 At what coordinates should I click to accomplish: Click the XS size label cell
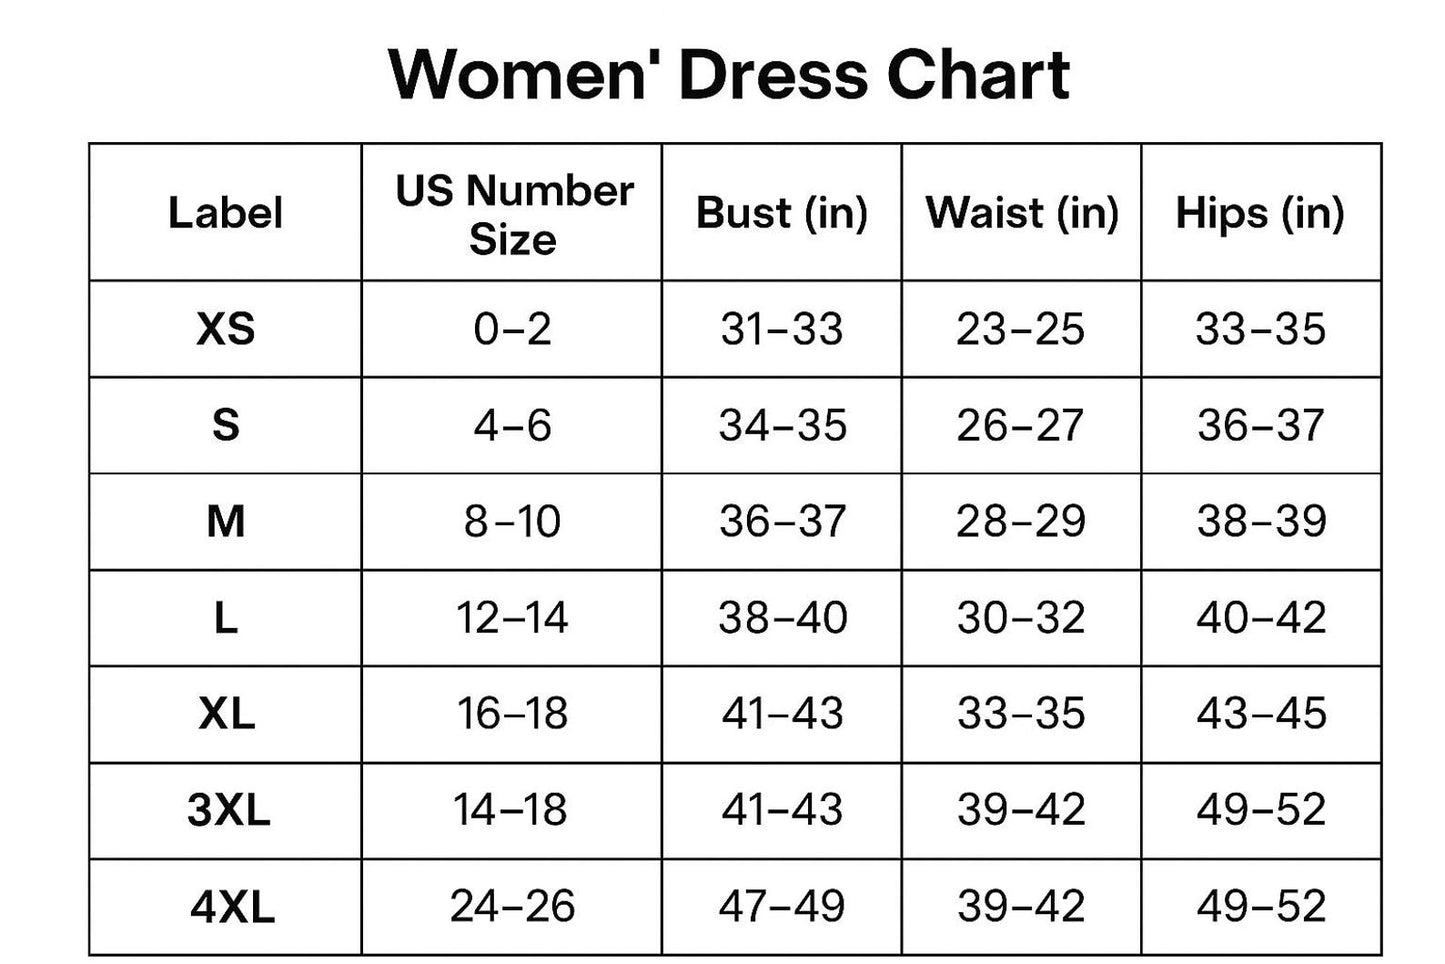pyautogui.click(x=226, y=329)
